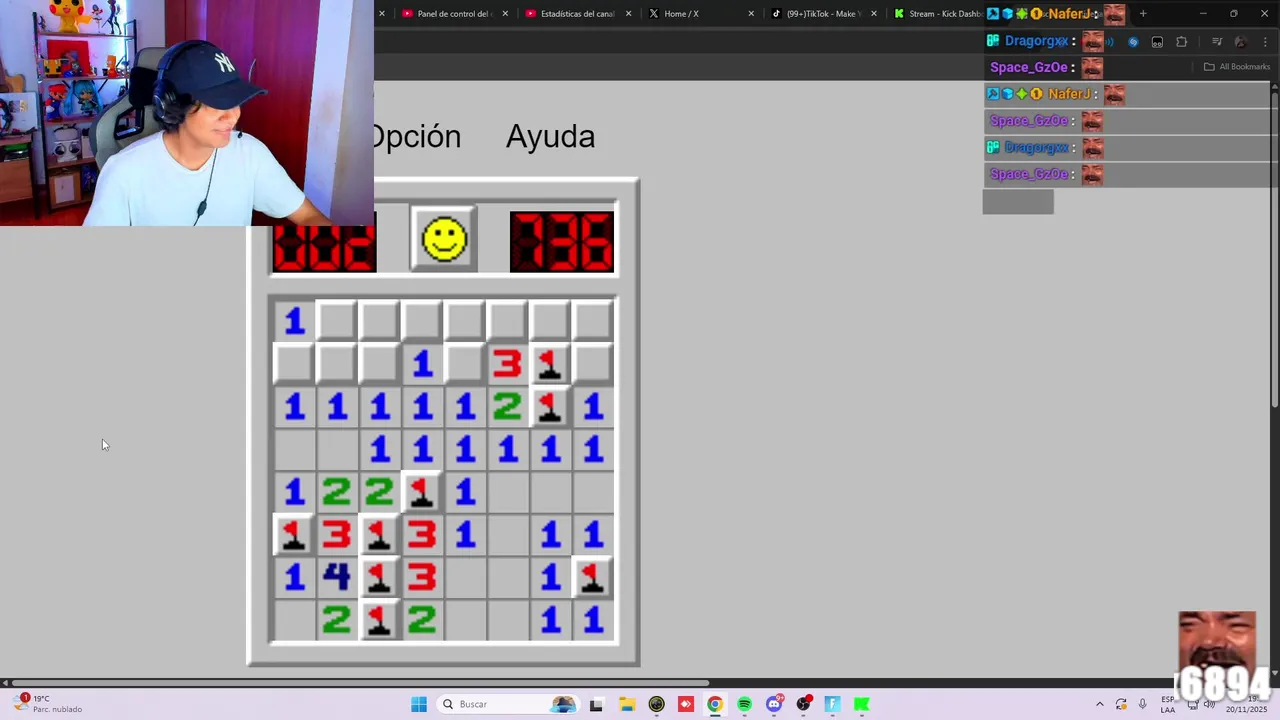
Task: Click the horizontal page scrollbar
Action: [x=360, y=683]
